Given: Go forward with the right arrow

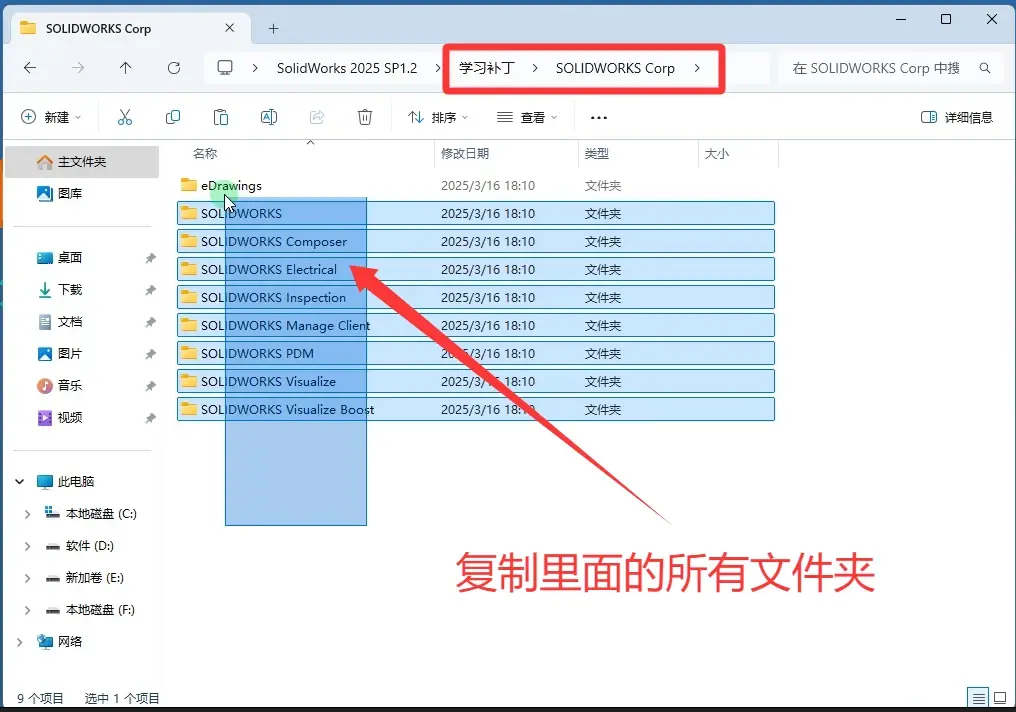Looking at the screenshot, I should (x=78, y=68).
